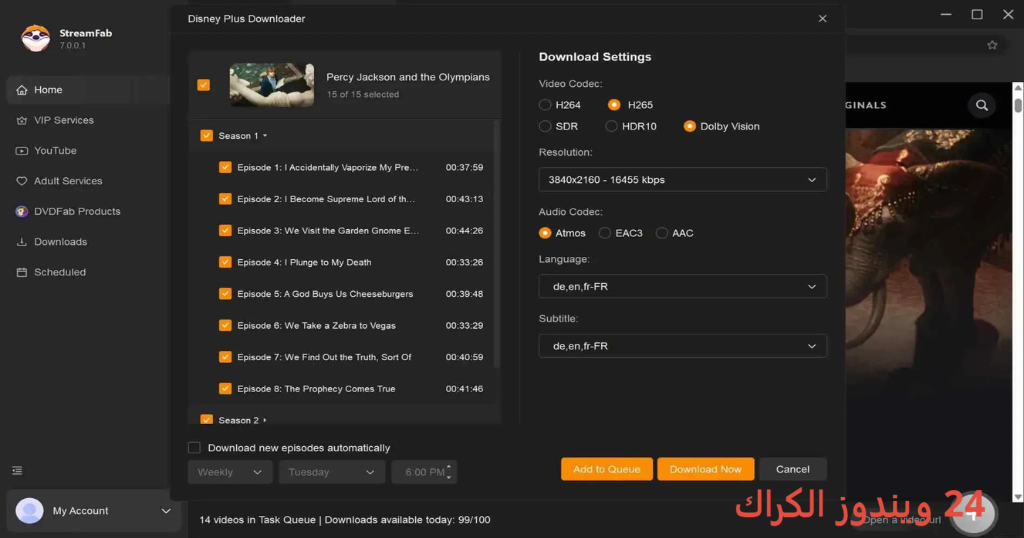1024x538 pixels.
Task: Select SDR option
Action: coord(545,127)
